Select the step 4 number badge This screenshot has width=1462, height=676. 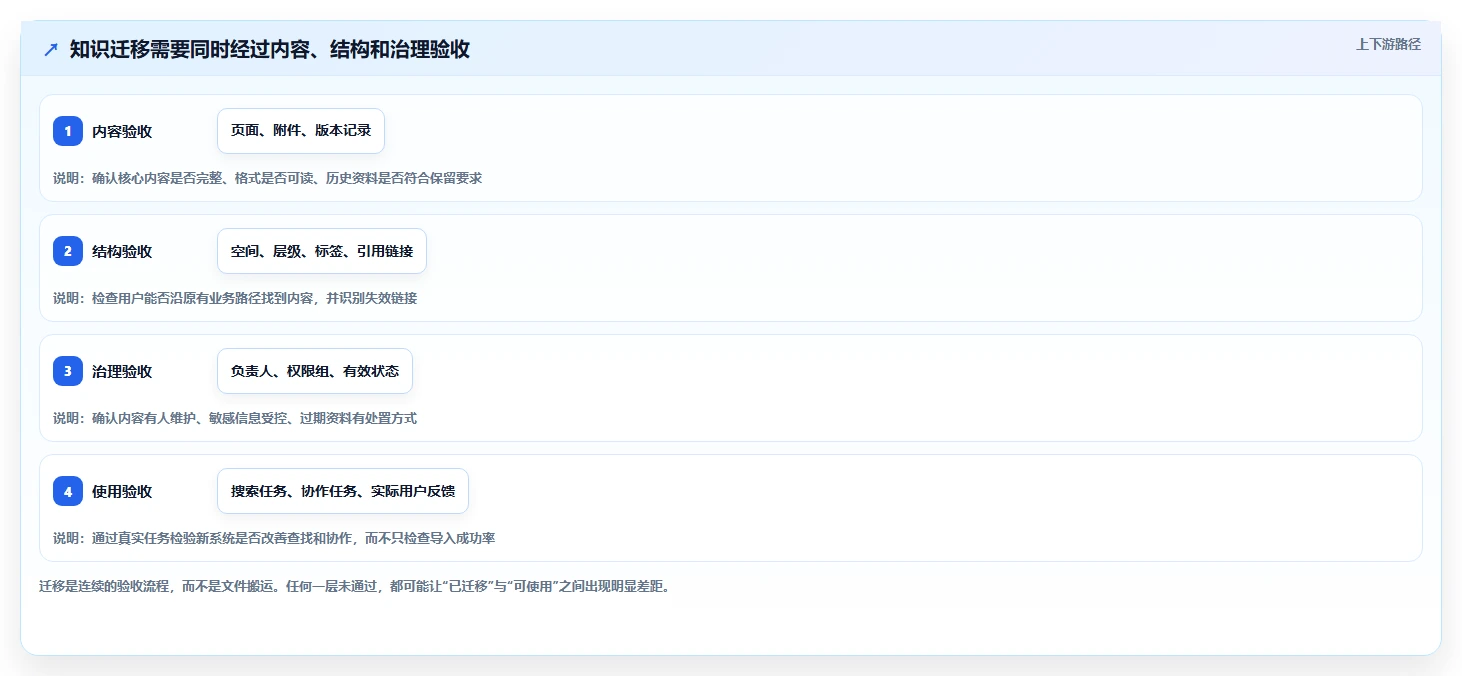pos(68,491)
